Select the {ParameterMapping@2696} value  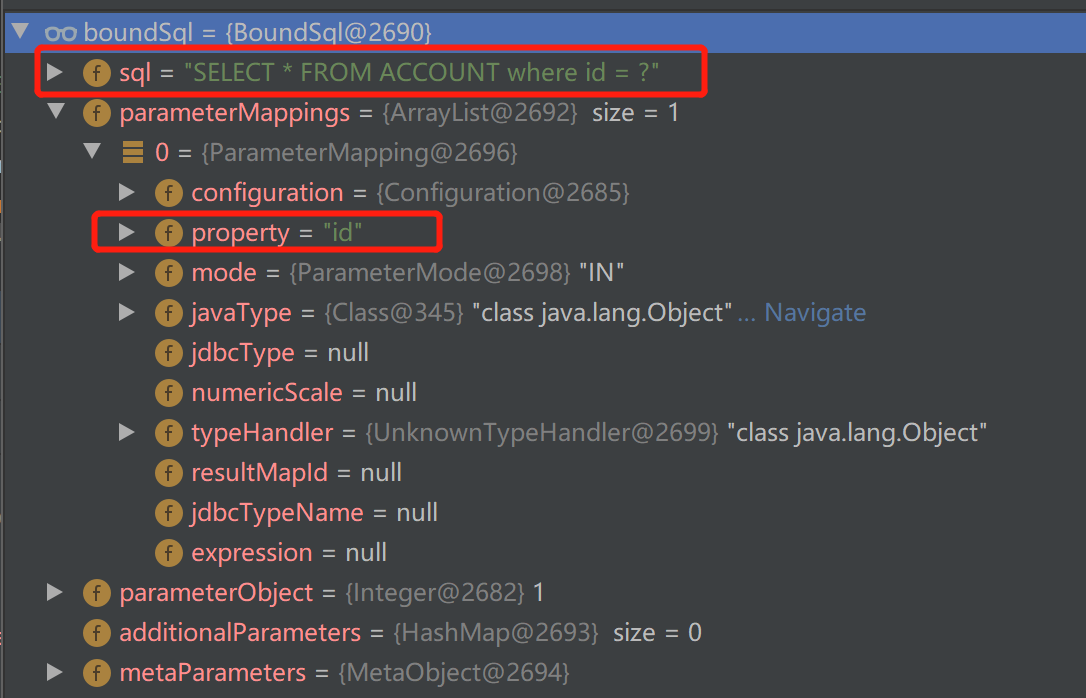pyautogui.click(x=359, y=152)
